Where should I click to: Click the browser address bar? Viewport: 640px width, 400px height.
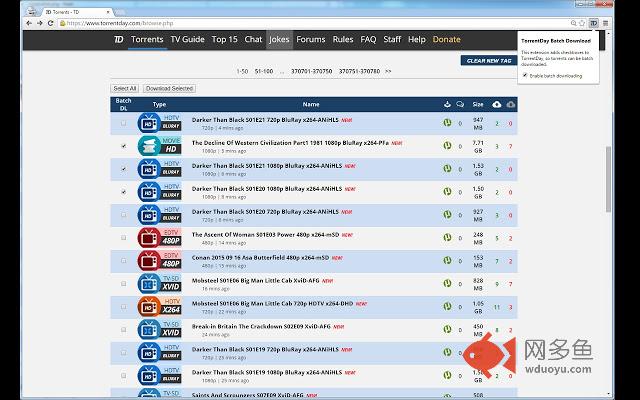314,23
